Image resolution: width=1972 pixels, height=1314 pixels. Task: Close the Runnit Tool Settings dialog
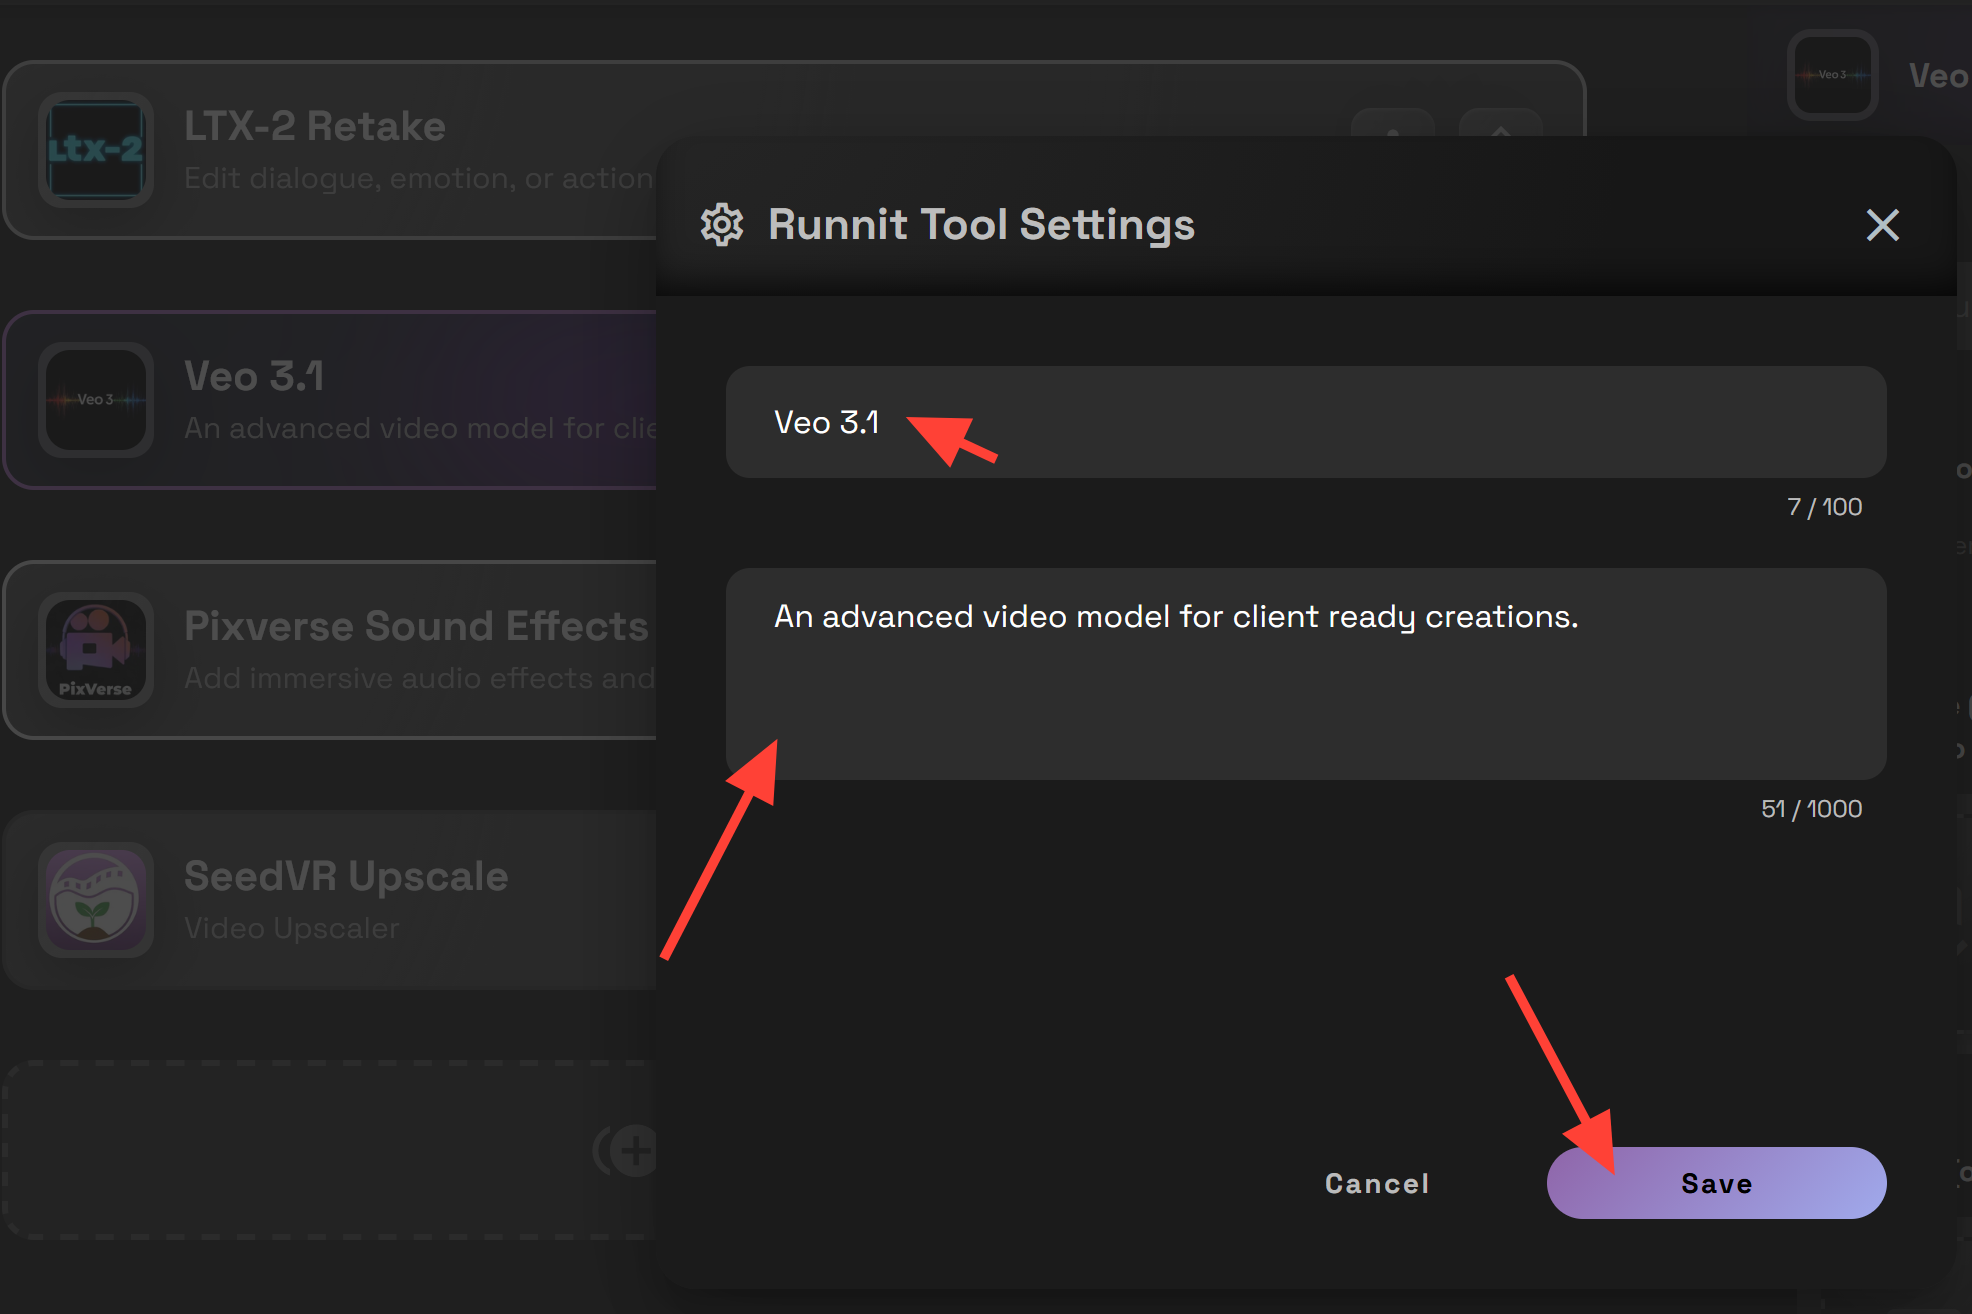1882,225
